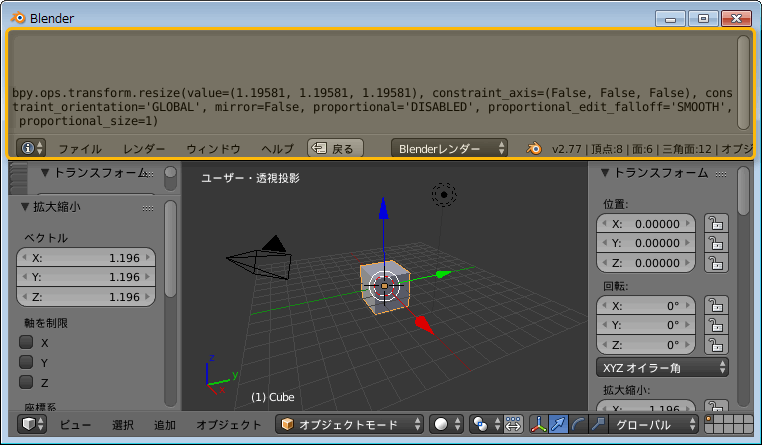
Task: Open グローバル orientation dropdown
Action: pos(654,424)
